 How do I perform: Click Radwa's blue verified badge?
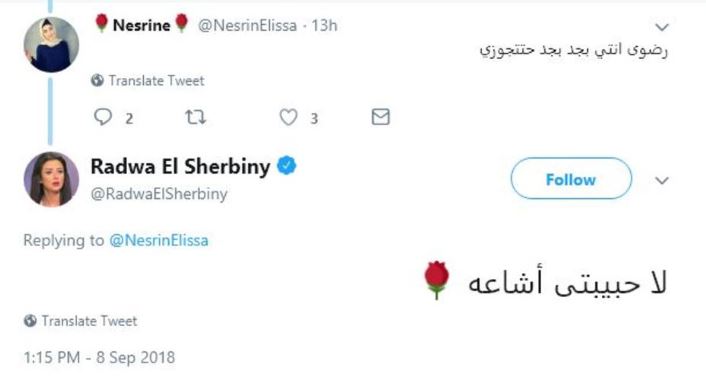[x=286, y=166]
